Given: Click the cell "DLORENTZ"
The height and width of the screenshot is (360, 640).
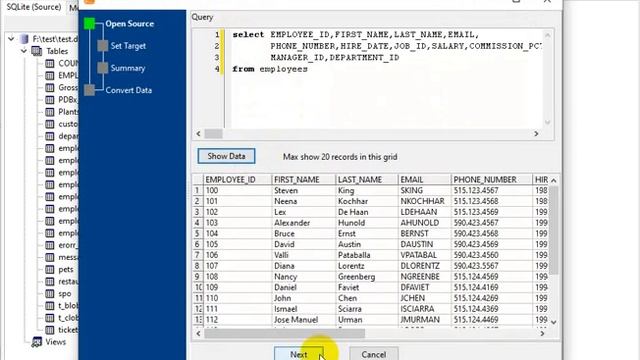Looking at the screenshot, I should click(x=424, y=266).
